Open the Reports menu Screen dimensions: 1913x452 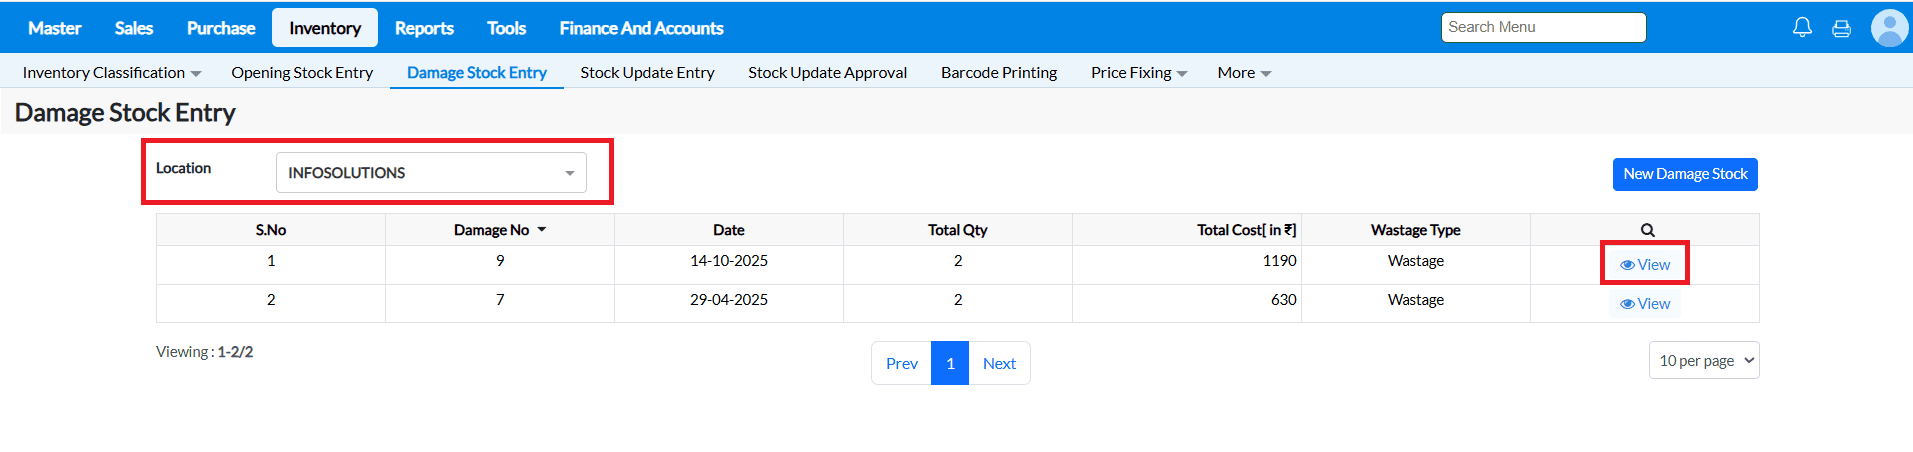pyautogui.click(x=424, y=28)
